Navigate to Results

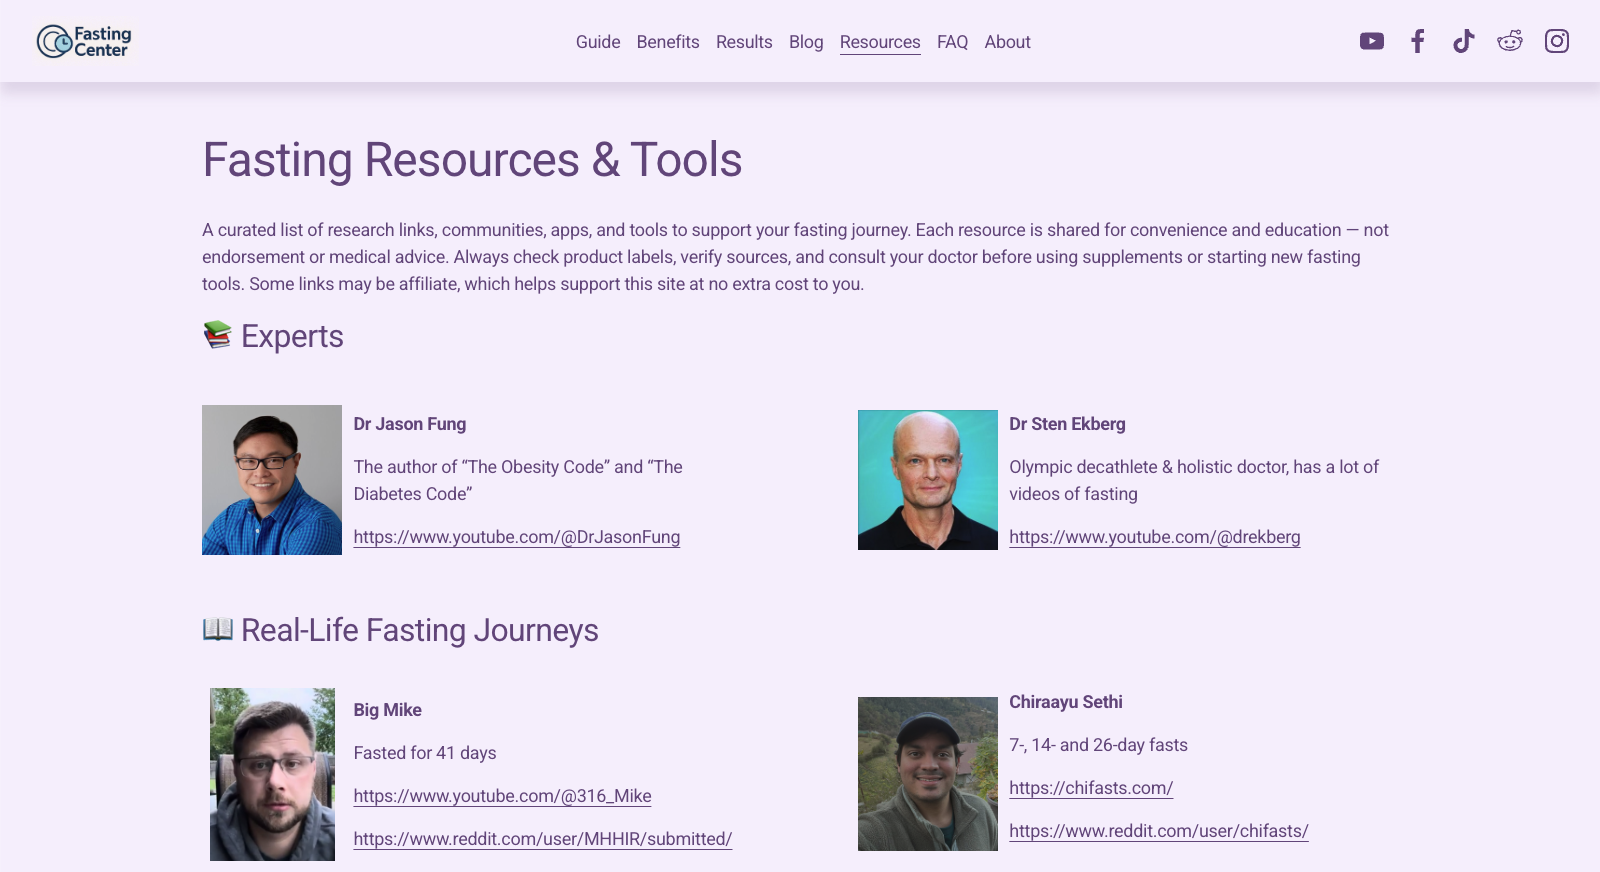point(744,42)
